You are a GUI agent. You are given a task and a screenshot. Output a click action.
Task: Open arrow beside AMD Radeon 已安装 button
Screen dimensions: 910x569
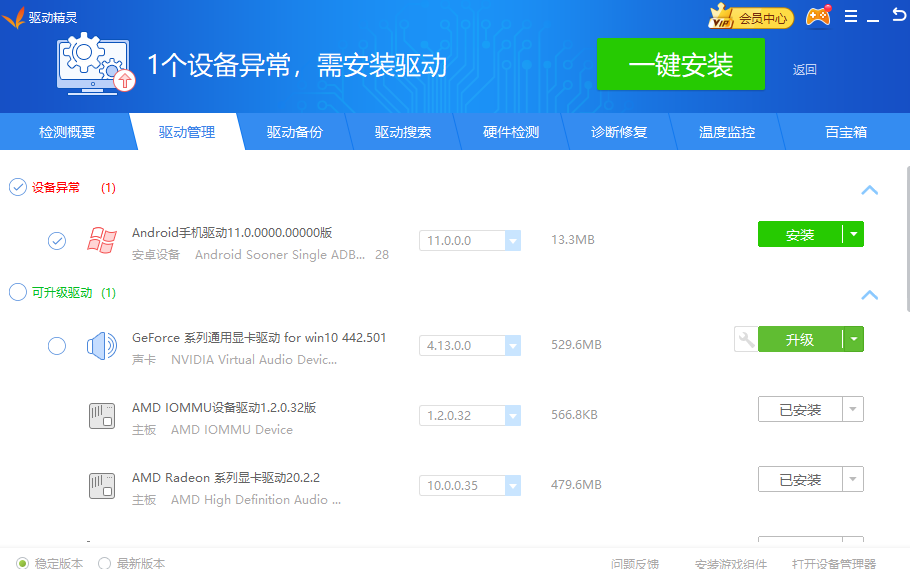pyautogui.click(x=853, y=479)
